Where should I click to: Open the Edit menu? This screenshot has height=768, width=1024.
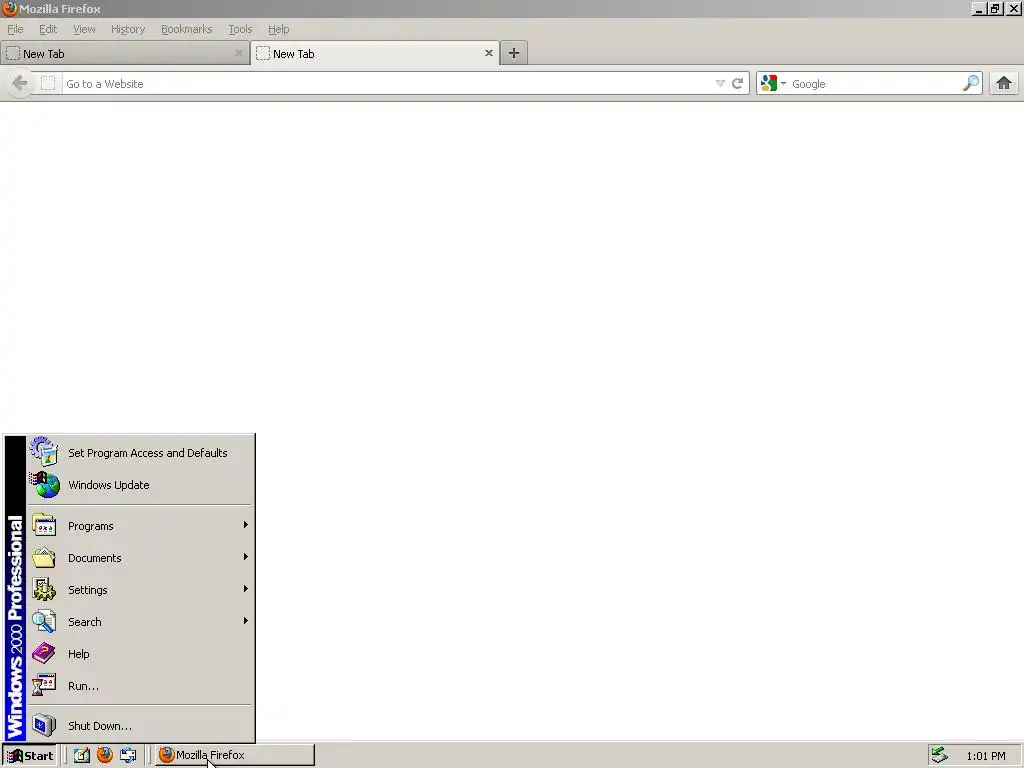tap(48, 29)
